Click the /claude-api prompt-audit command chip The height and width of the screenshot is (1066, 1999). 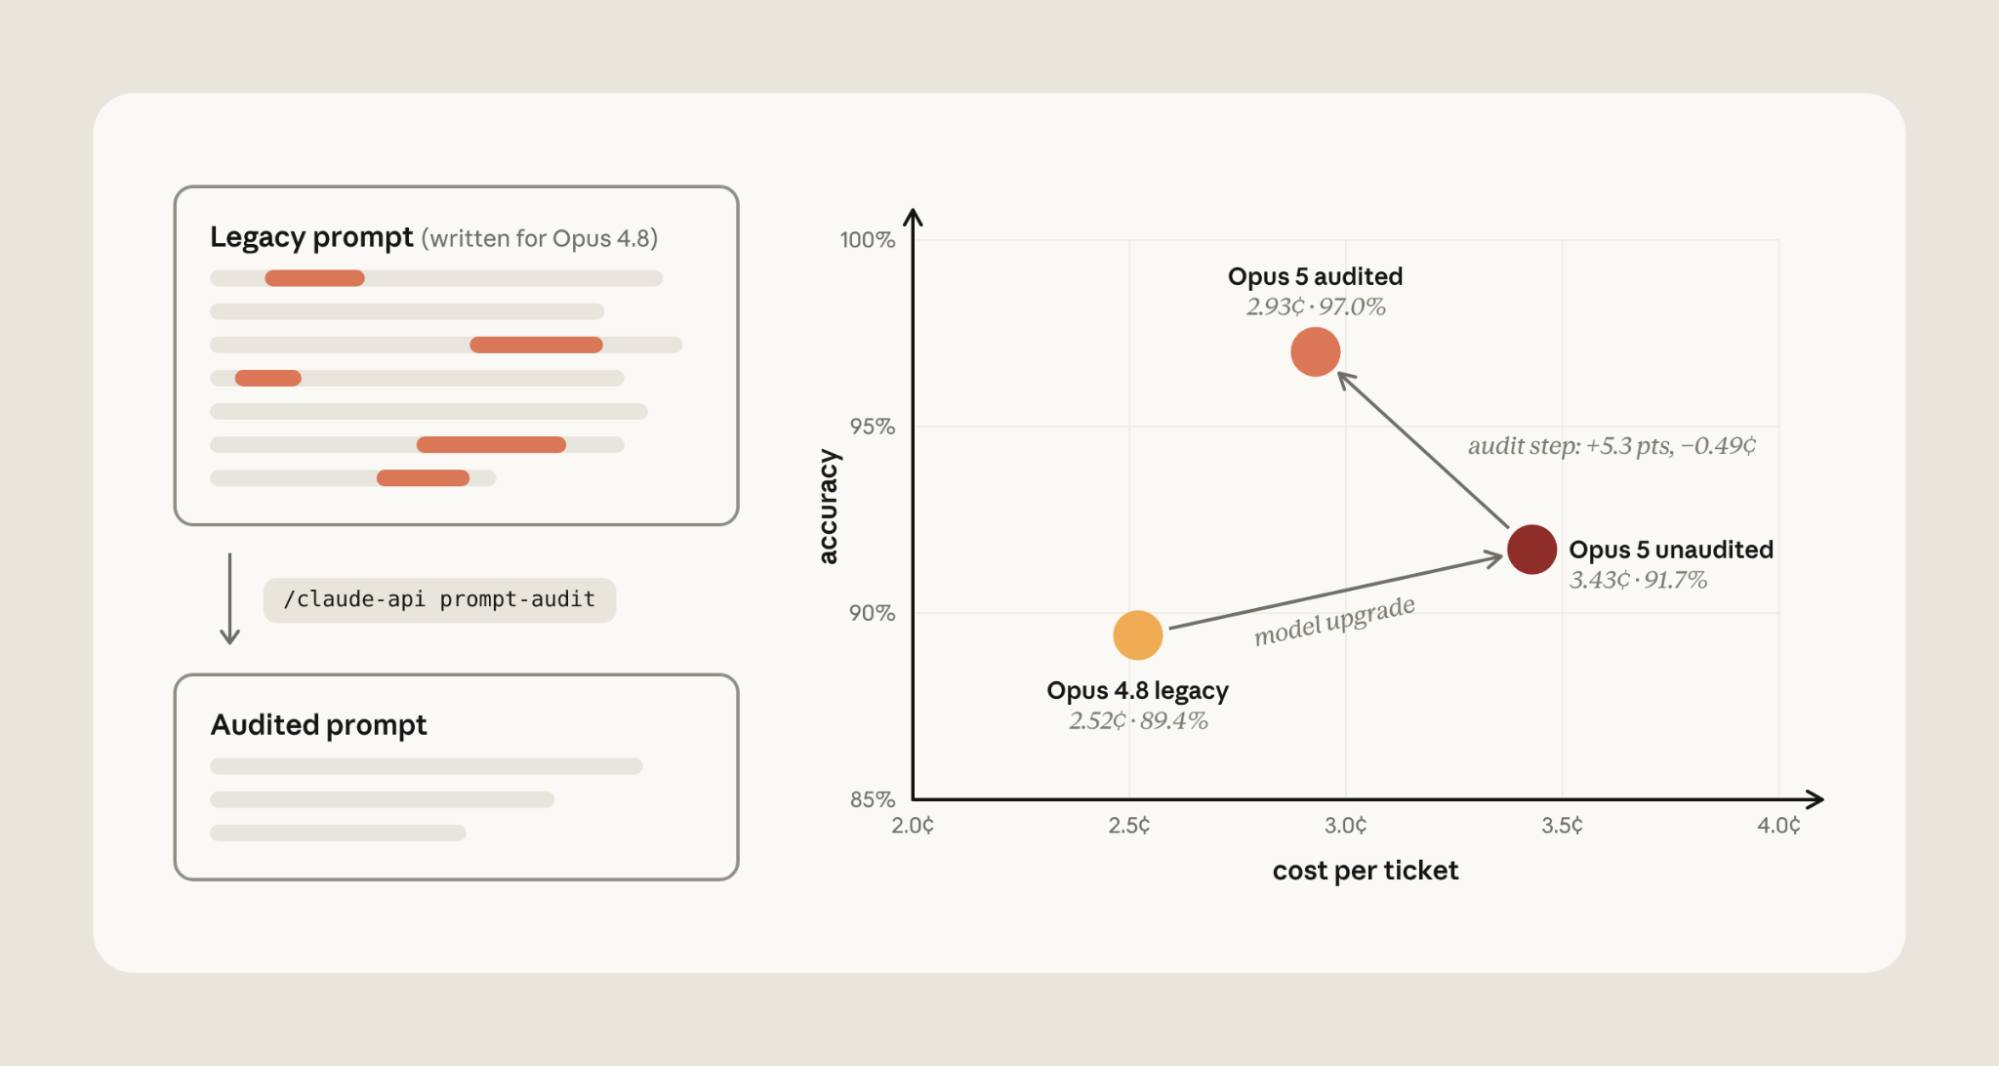pos(439,600)
